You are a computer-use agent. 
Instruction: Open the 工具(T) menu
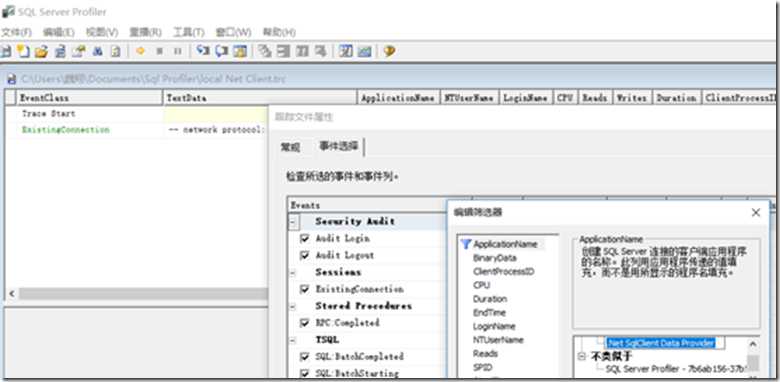(x=189, y=32)
